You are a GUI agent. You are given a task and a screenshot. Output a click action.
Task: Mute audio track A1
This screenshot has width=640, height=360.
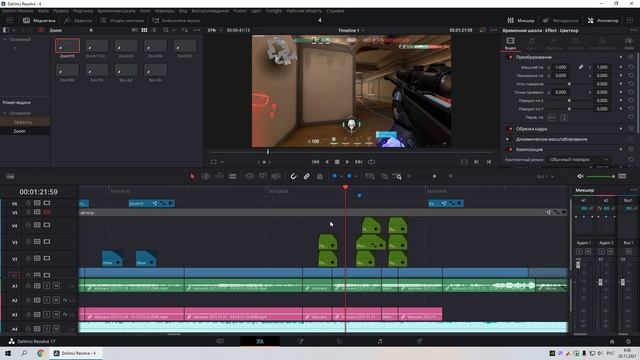pos(56,286)
